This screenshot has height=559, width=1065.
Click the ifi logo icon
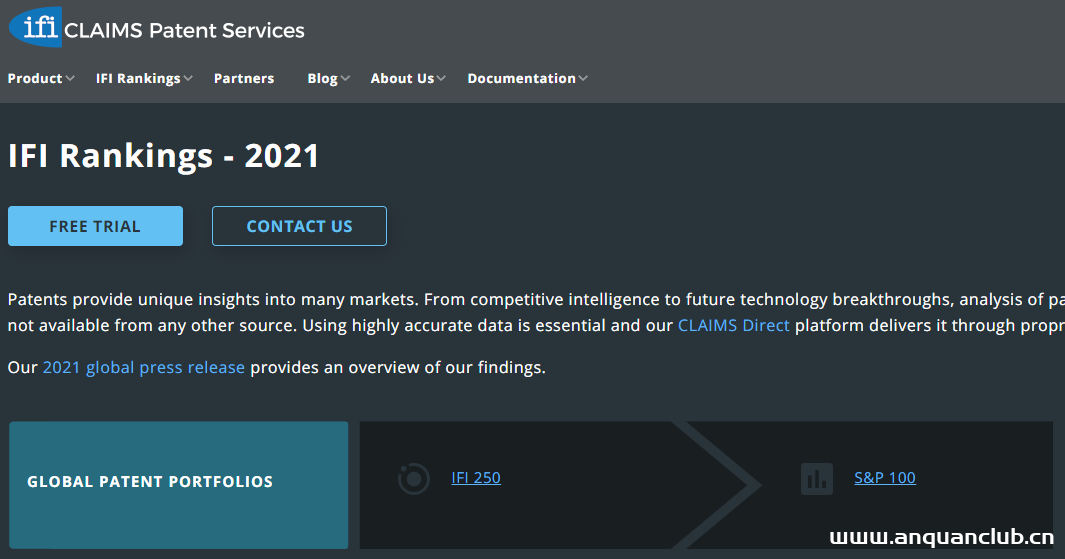click(34, 27)
